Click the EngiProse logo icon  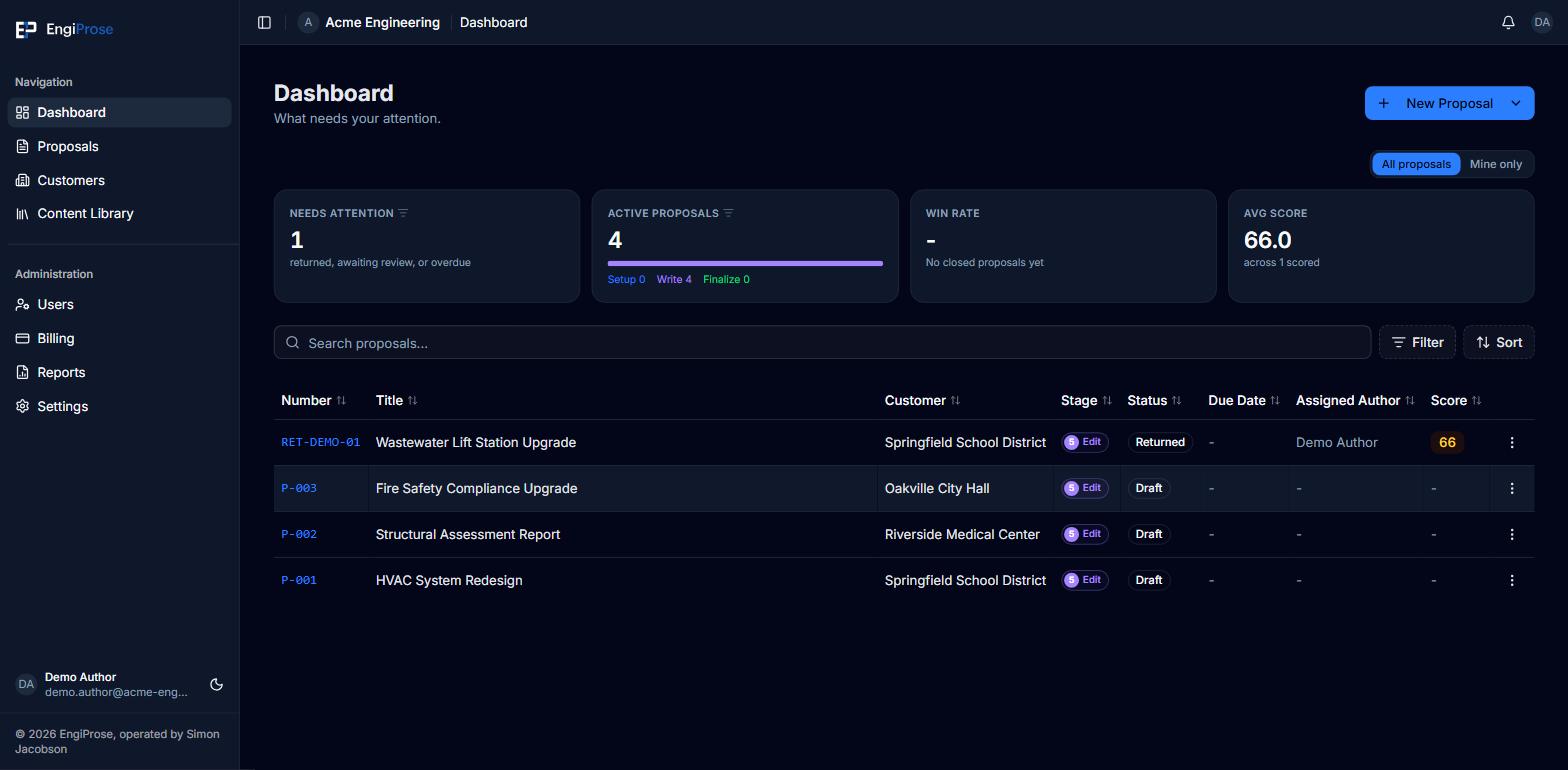coord(26,29)
